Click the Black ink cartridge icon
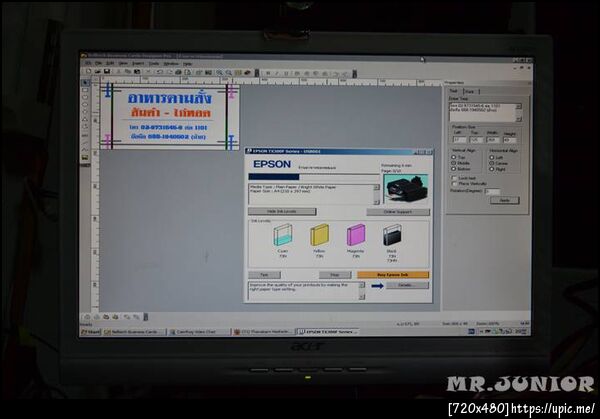 392,235
